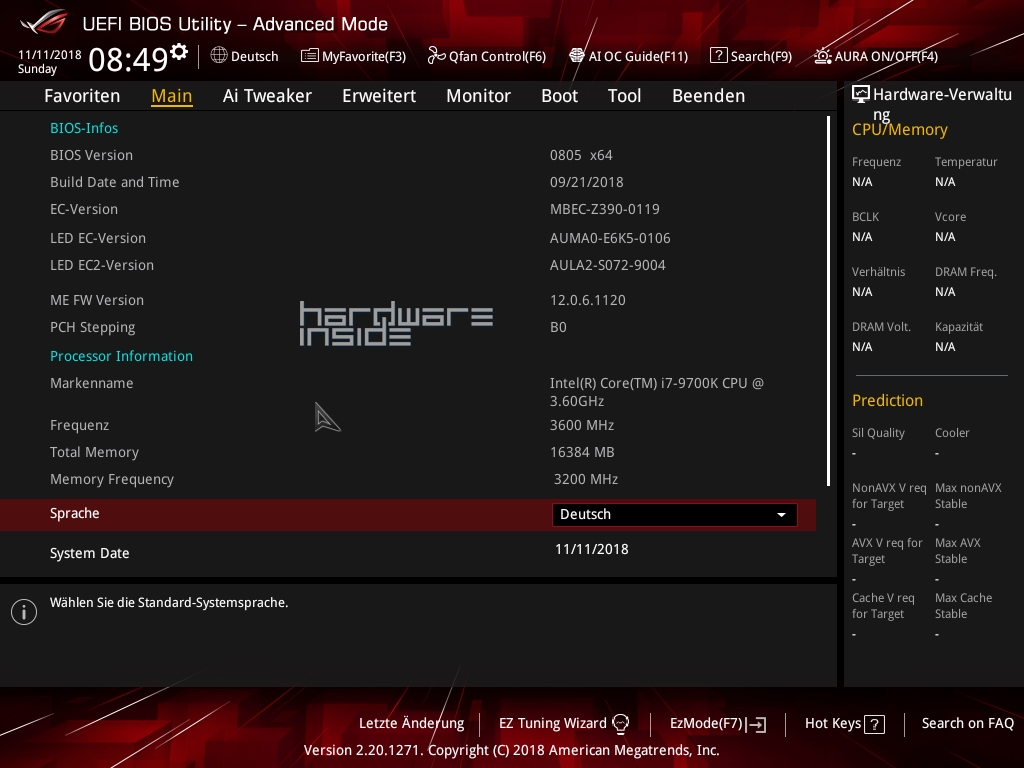Open MyFavorite list icon

tap(309, 56)
